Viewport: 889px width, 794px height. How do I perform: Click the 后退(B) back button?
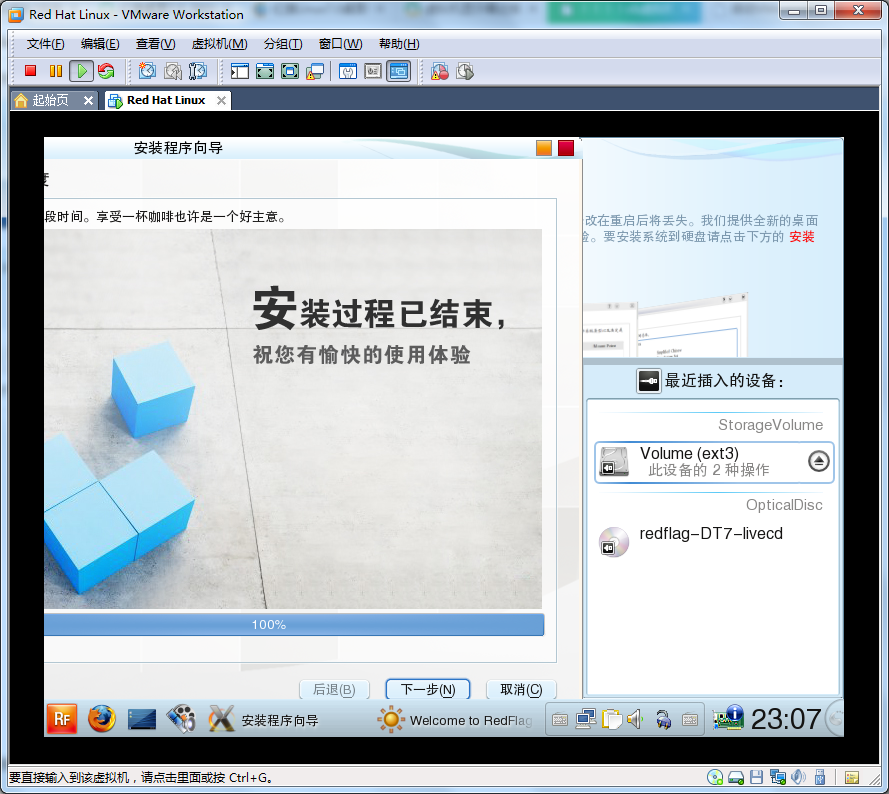tap(335, 689)
